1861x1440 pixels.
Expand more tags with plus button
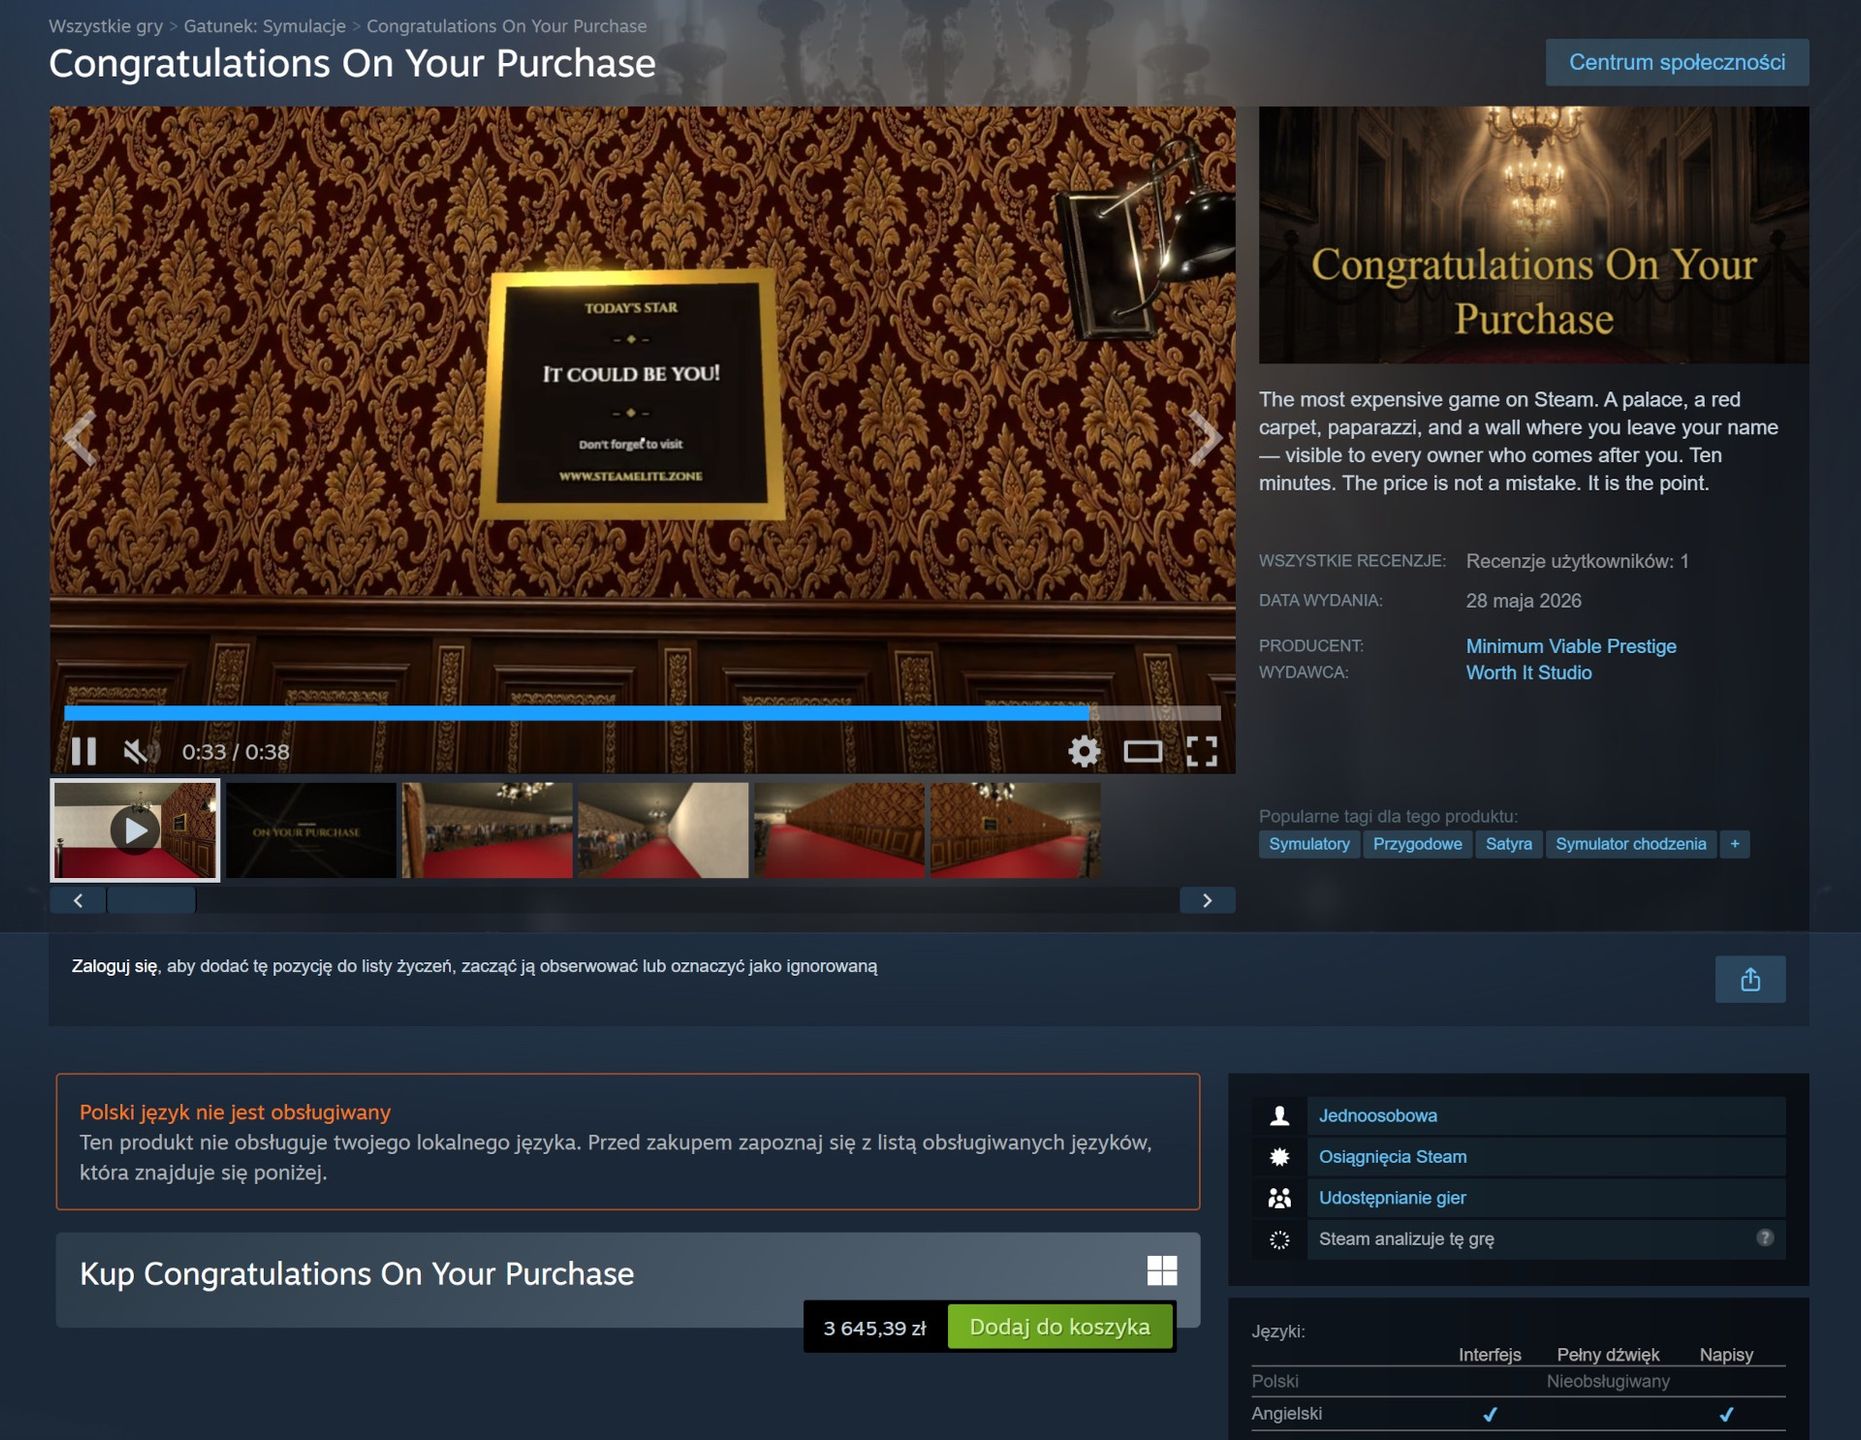pyautogui.click(x=1735, y=844)
